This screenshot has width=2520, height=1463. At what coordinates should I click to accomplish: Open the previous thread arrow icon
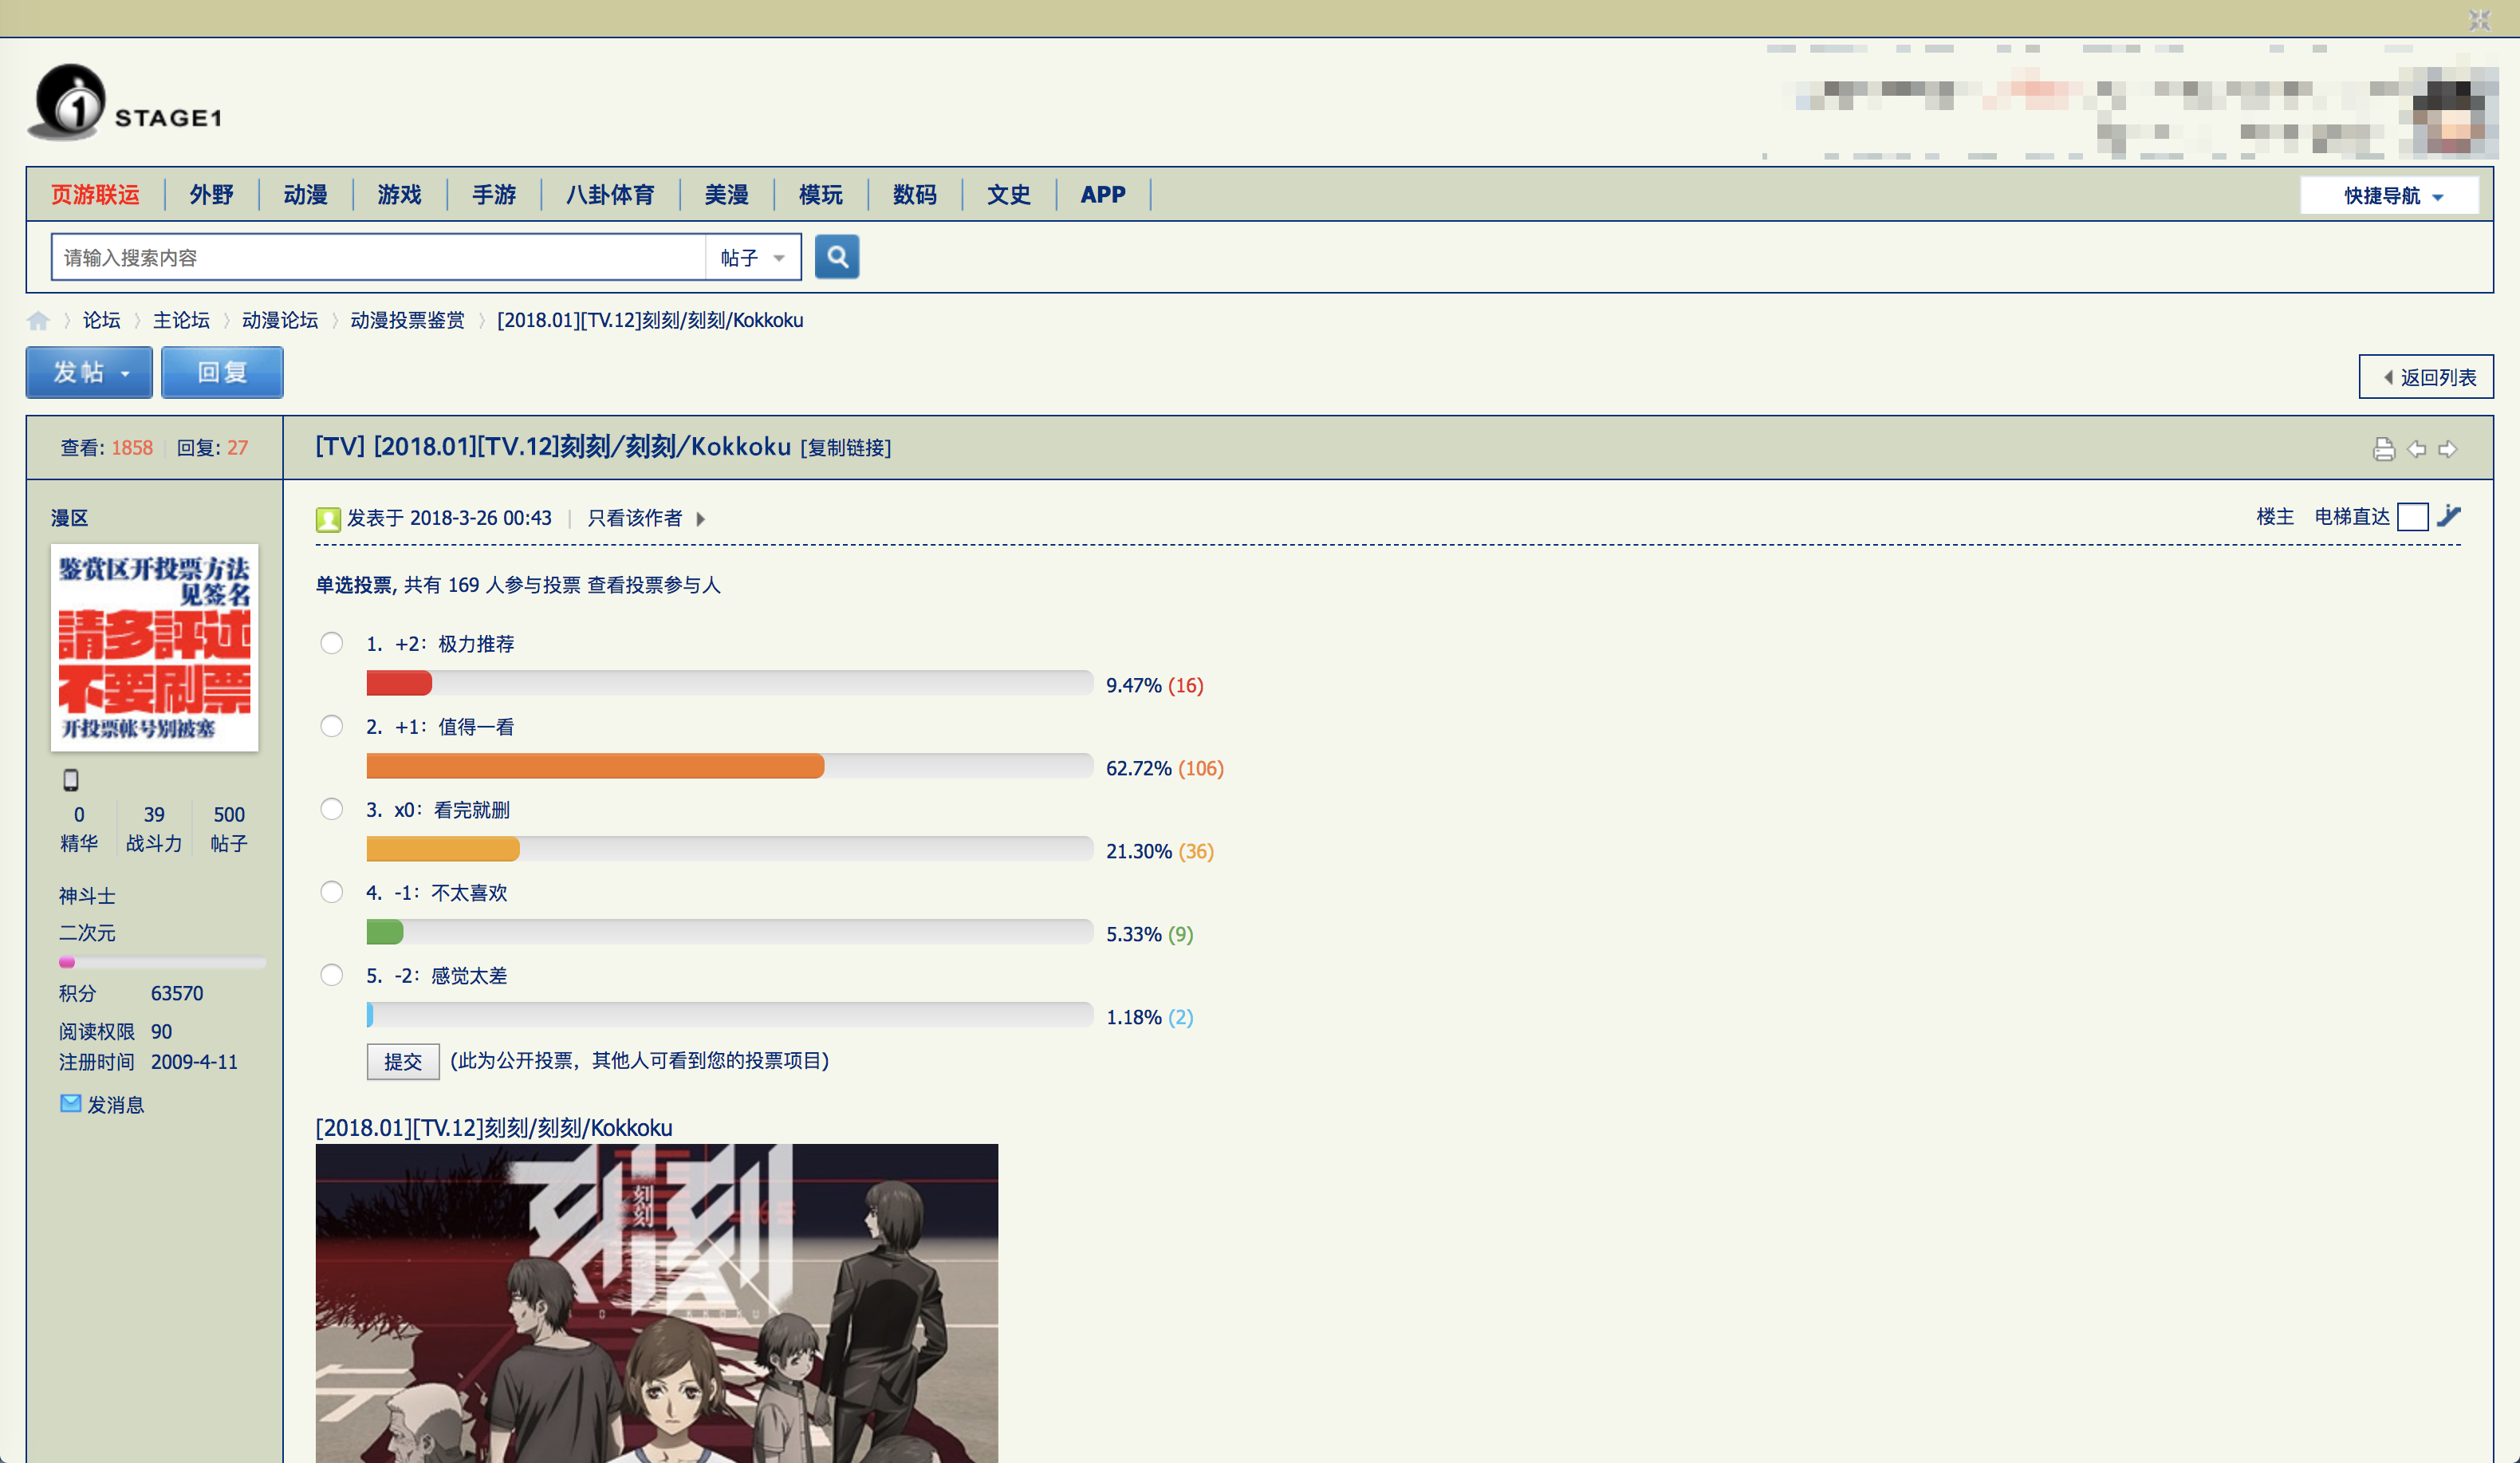tap(2416, 449)
